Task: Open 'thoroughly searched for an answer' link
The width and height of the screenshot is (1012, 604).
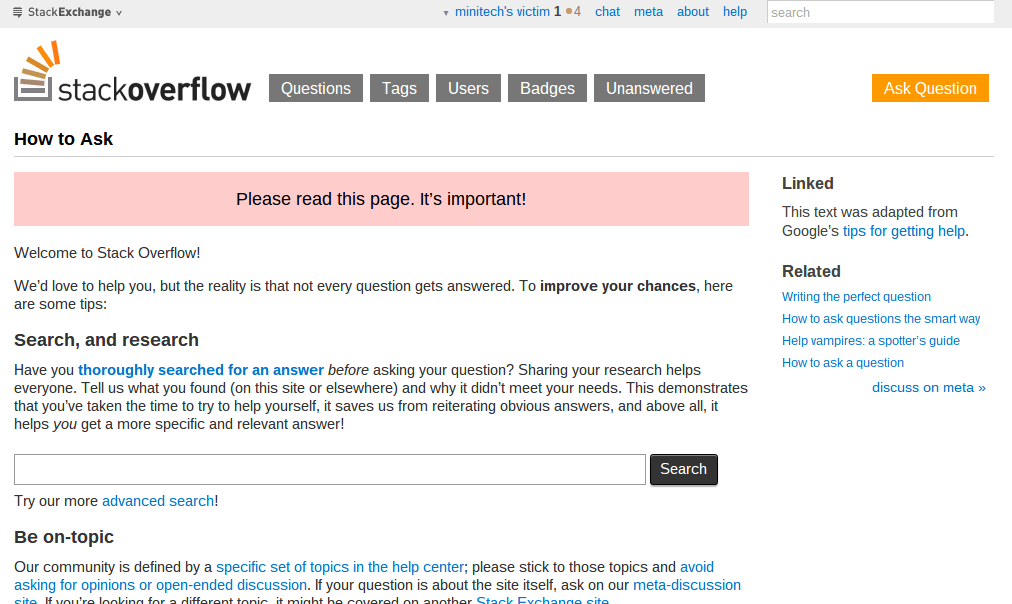Action: pos(201,370)
